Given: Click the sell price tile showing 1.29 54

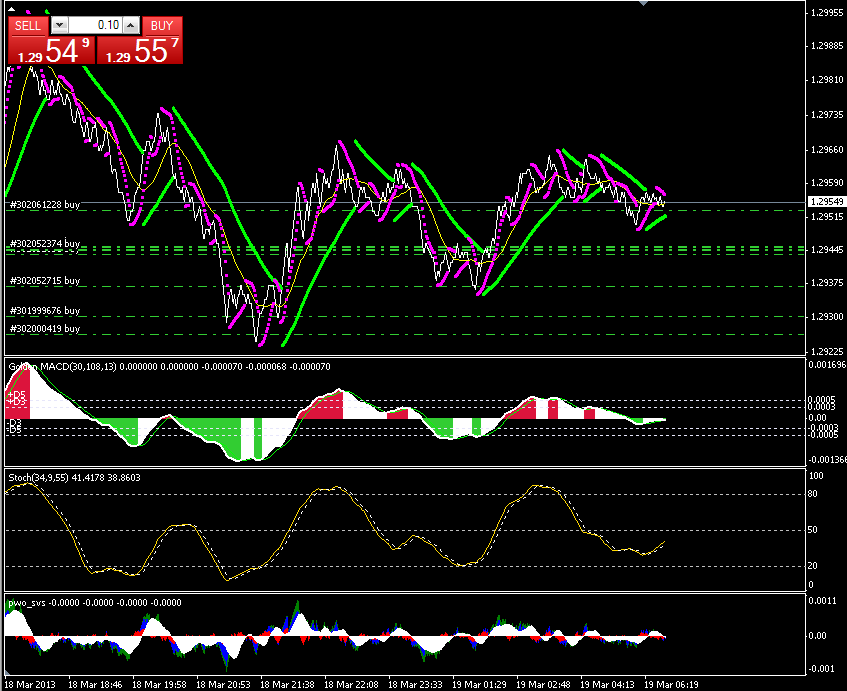Looking at the screenshot, I should coord(52,50).
